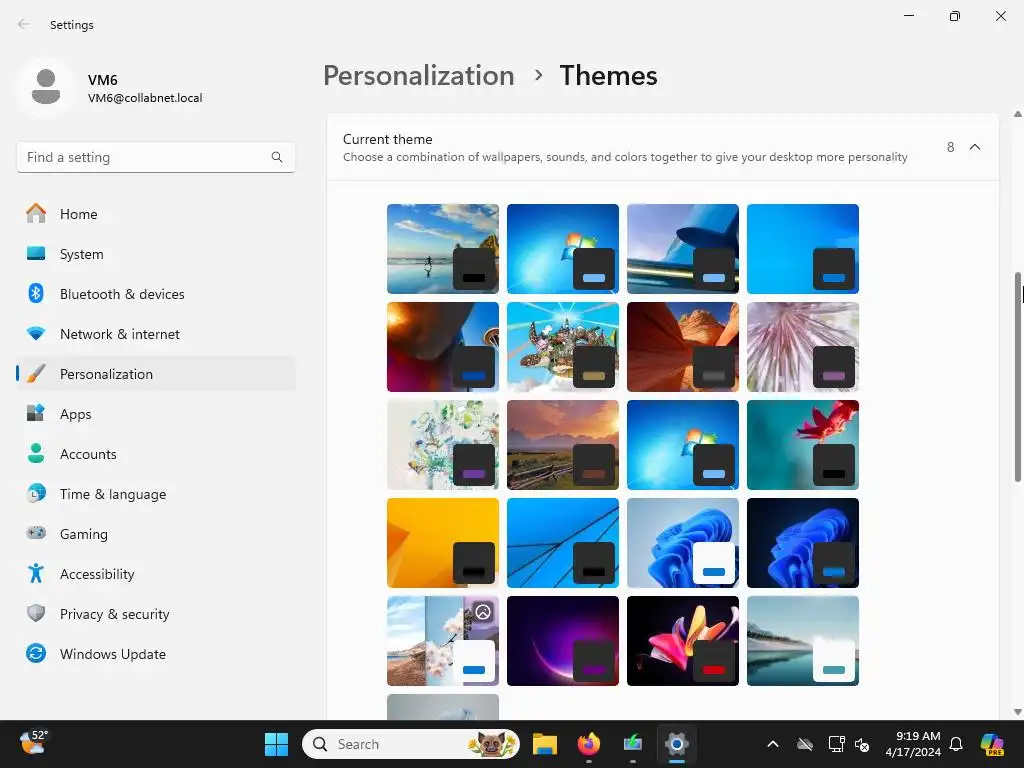
Task: Open Accounts settings
Action: point(155,454)
